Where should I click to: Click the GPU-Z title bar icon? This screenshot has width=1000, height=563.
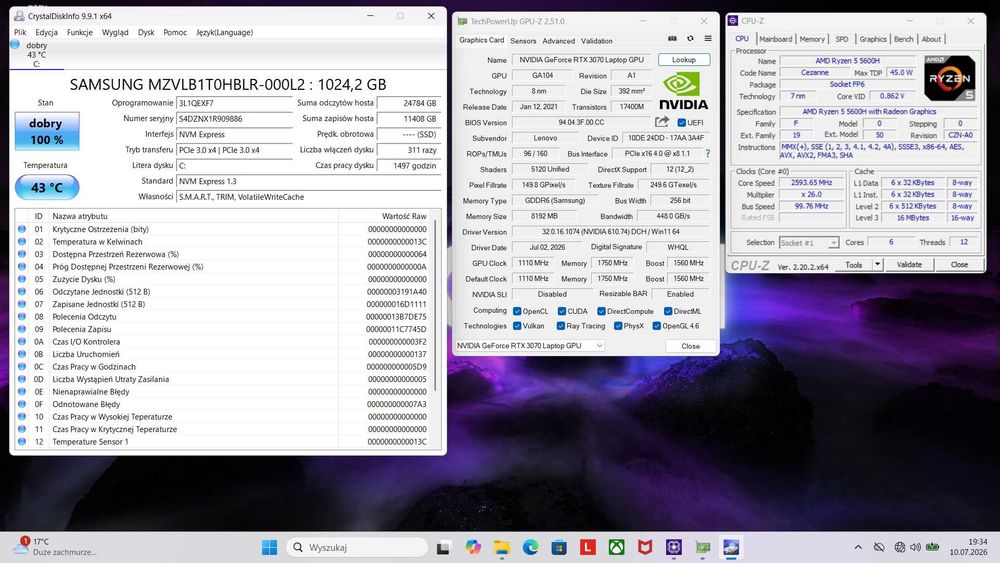[x=462, y=21]
